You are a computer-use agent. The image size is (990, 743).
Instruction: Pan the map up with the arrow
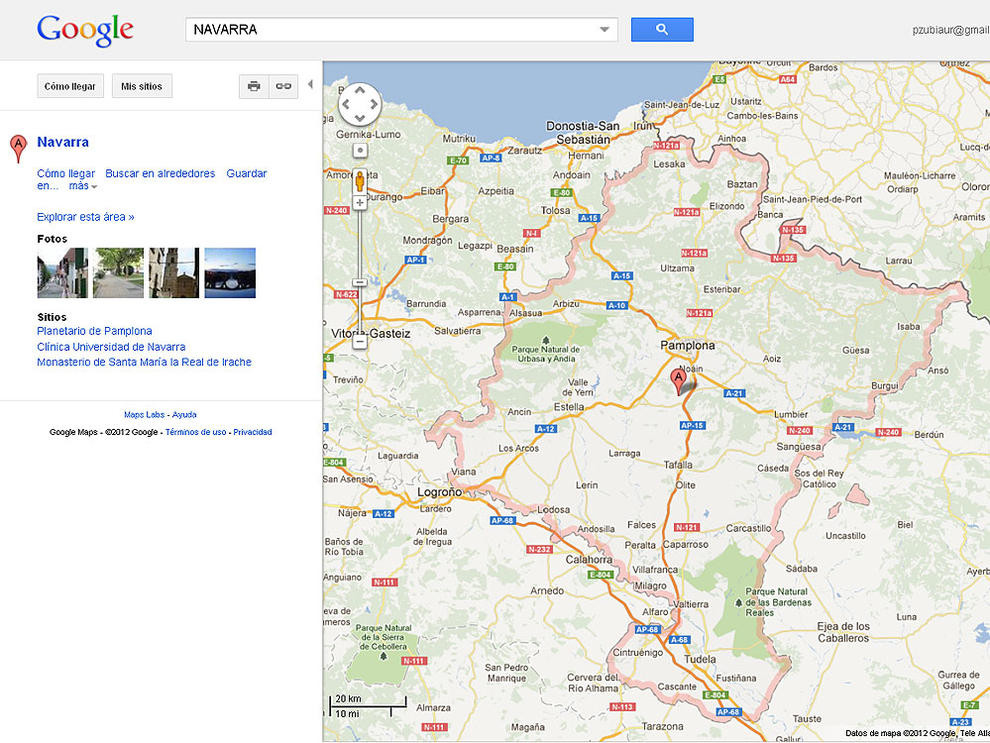(x=360, y=90)
